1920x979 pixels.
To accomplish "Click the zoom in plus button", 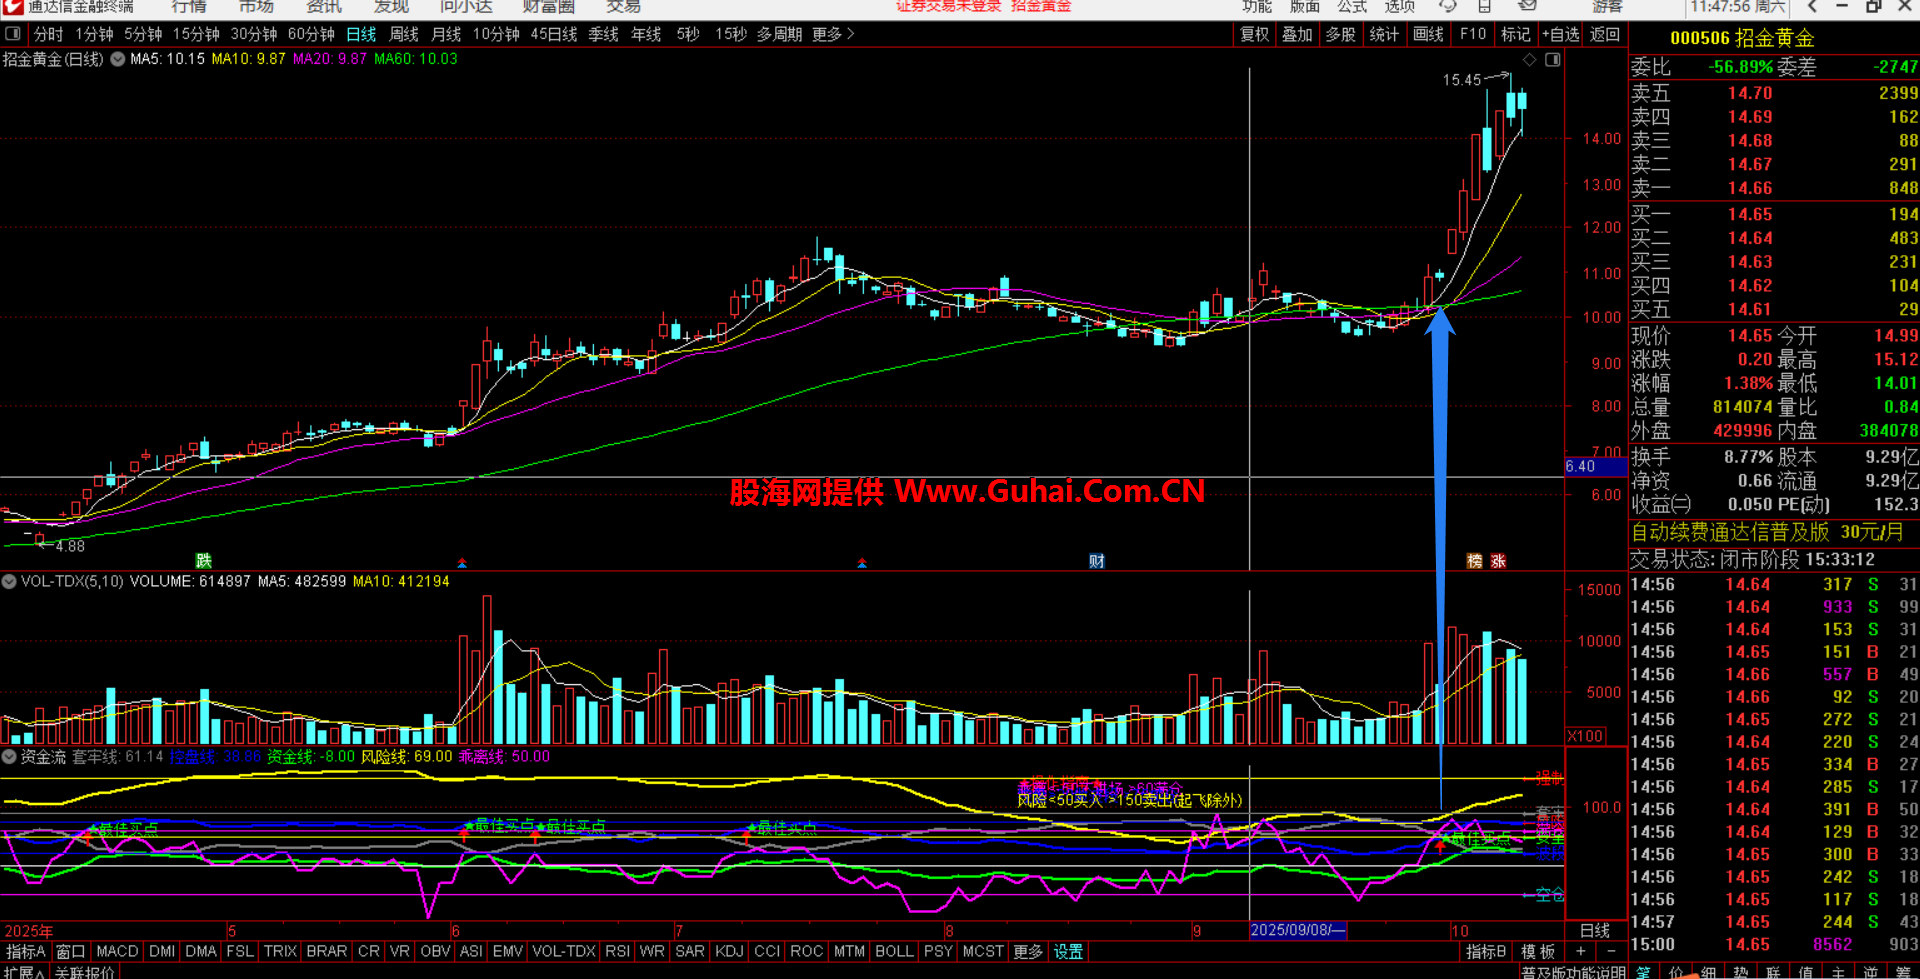I will point(1581,951).
